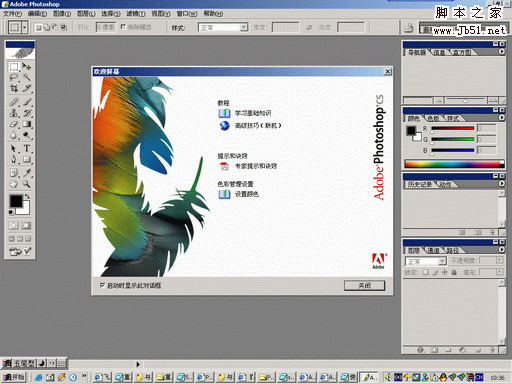The height and width of the screenshot is (384, 512).
Task: Switch to Quick Mask mode
Action: [x=26, y=226]
